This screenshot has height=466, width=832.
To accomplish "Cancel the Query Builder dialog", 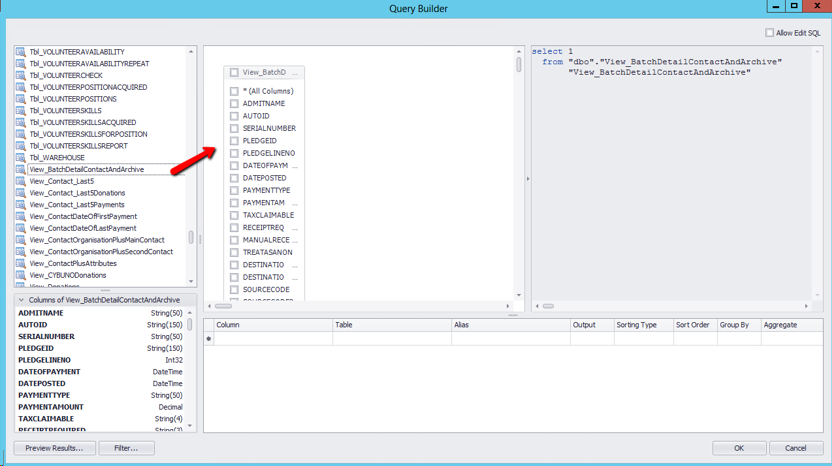I will (796, 448).
